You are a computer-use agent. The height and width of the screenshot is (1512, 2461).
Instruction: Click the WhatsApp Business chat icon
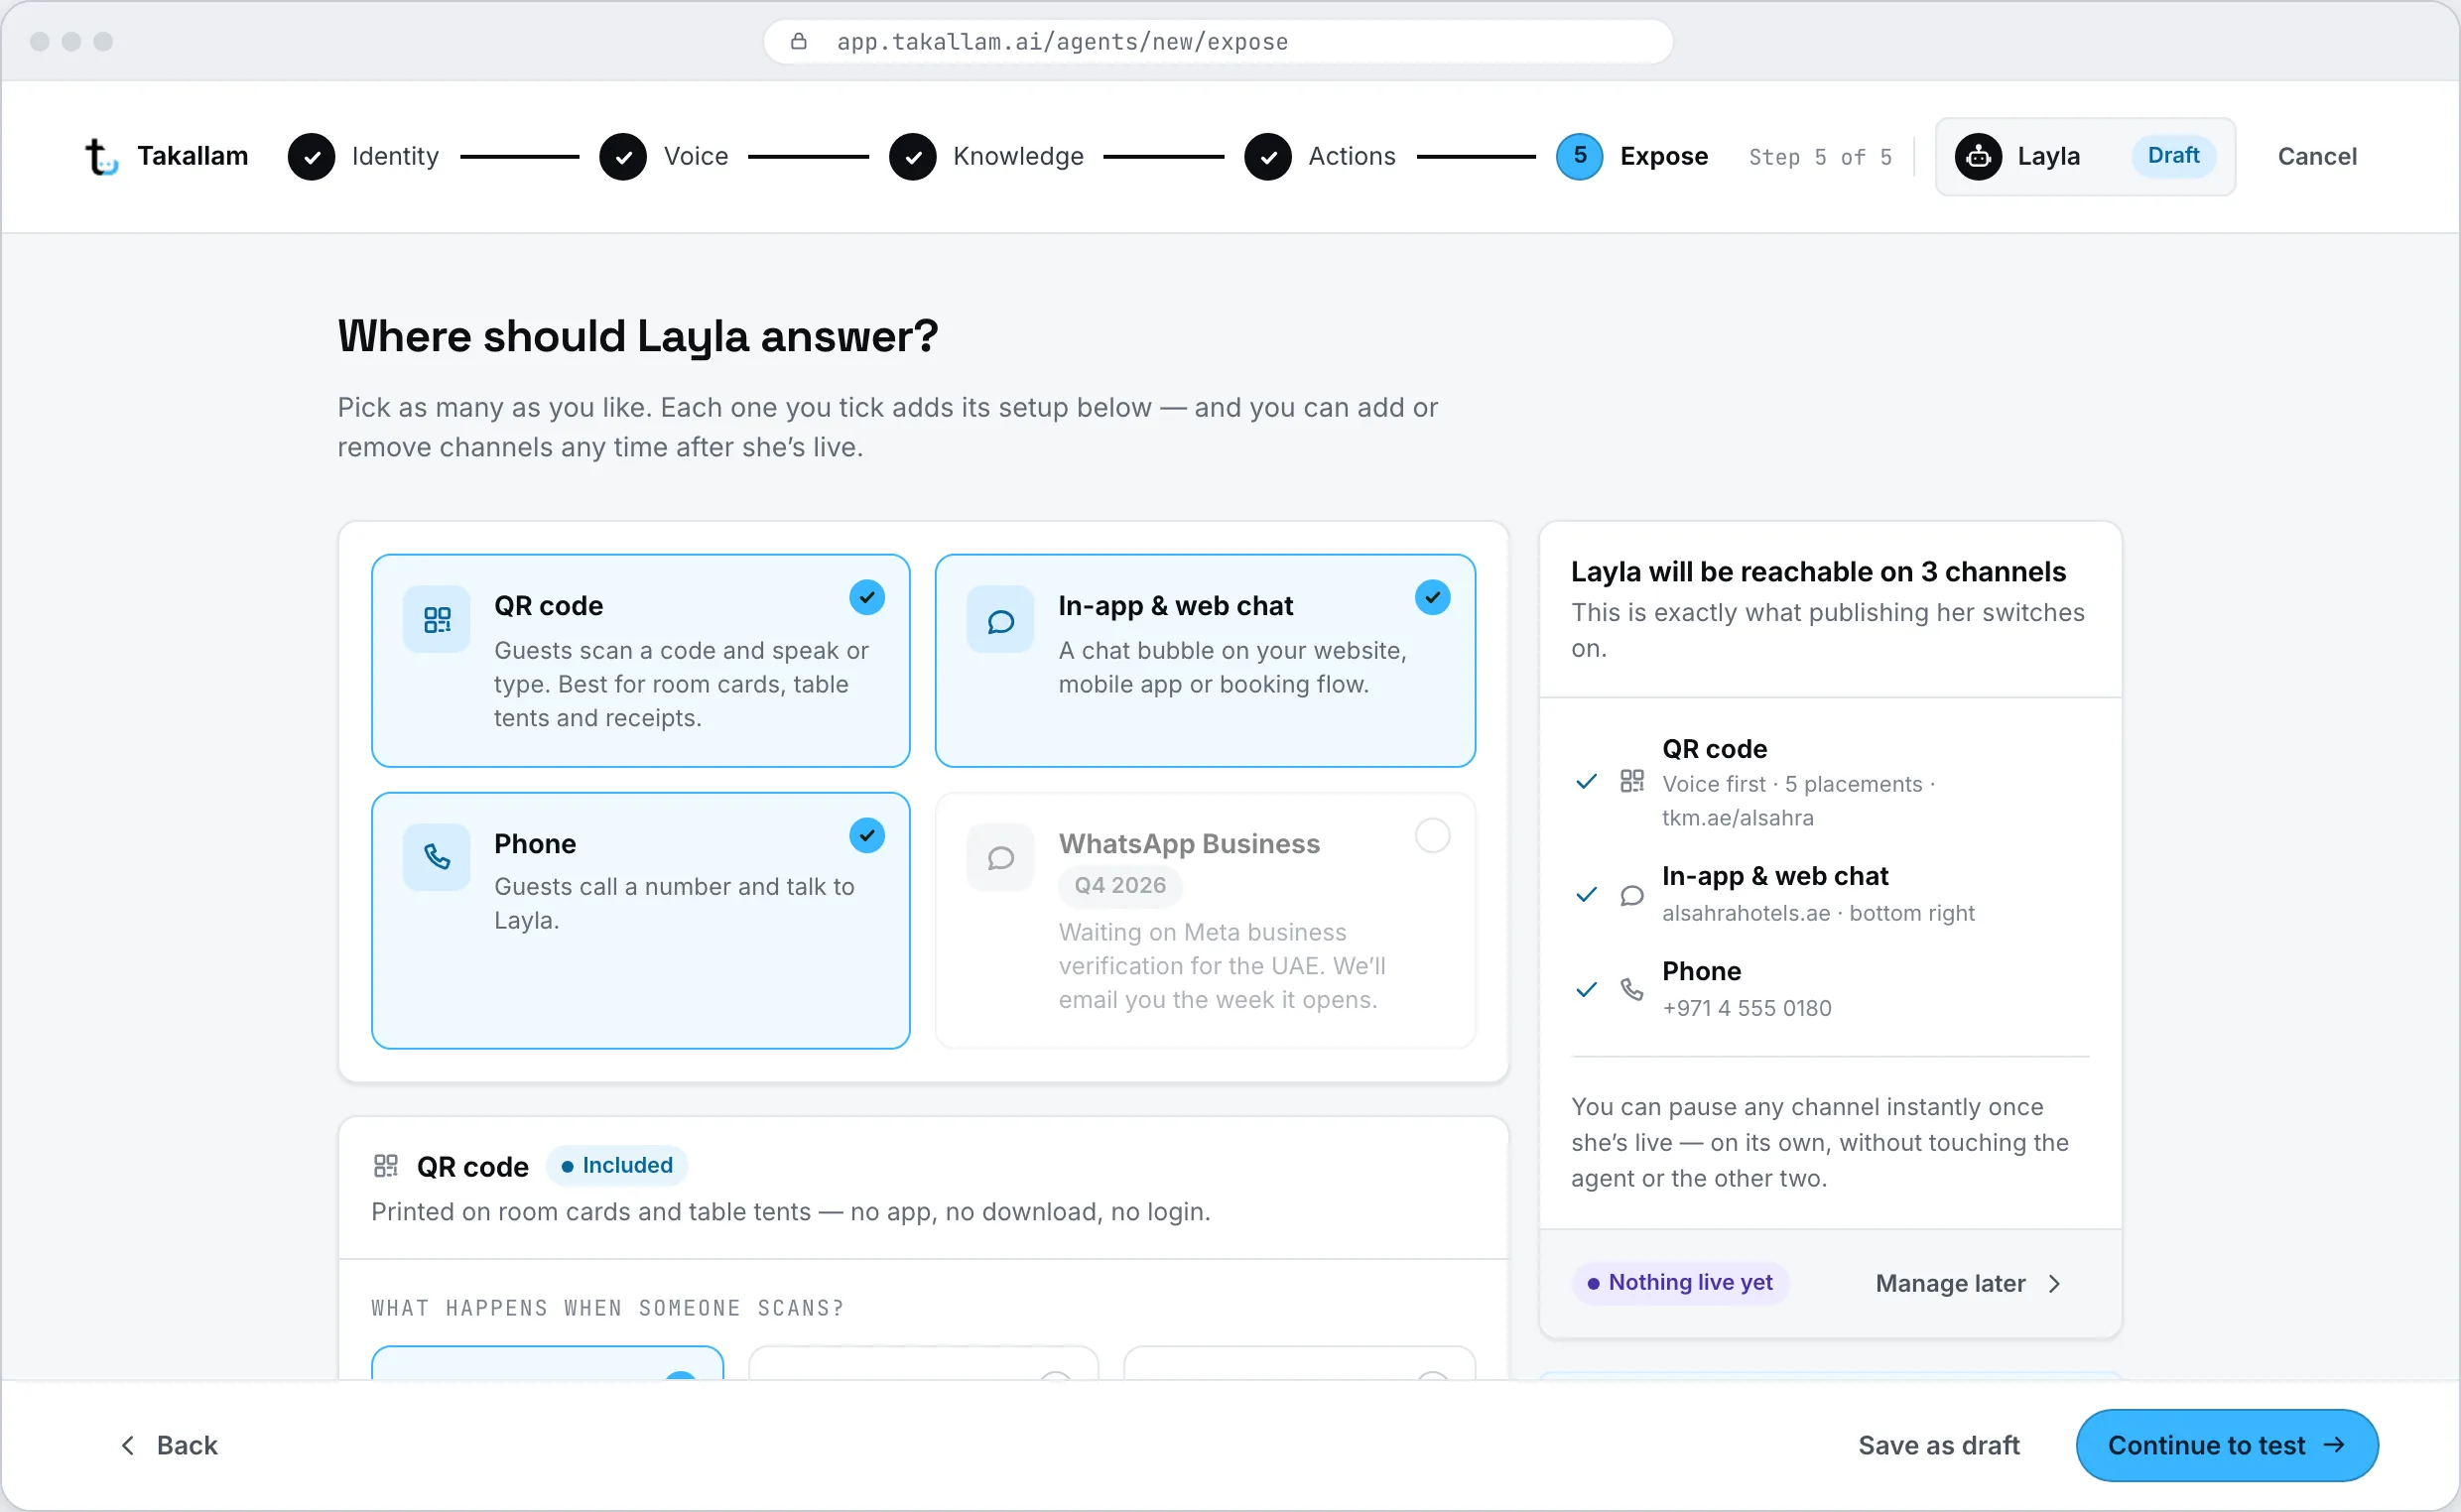(1000, 857)
